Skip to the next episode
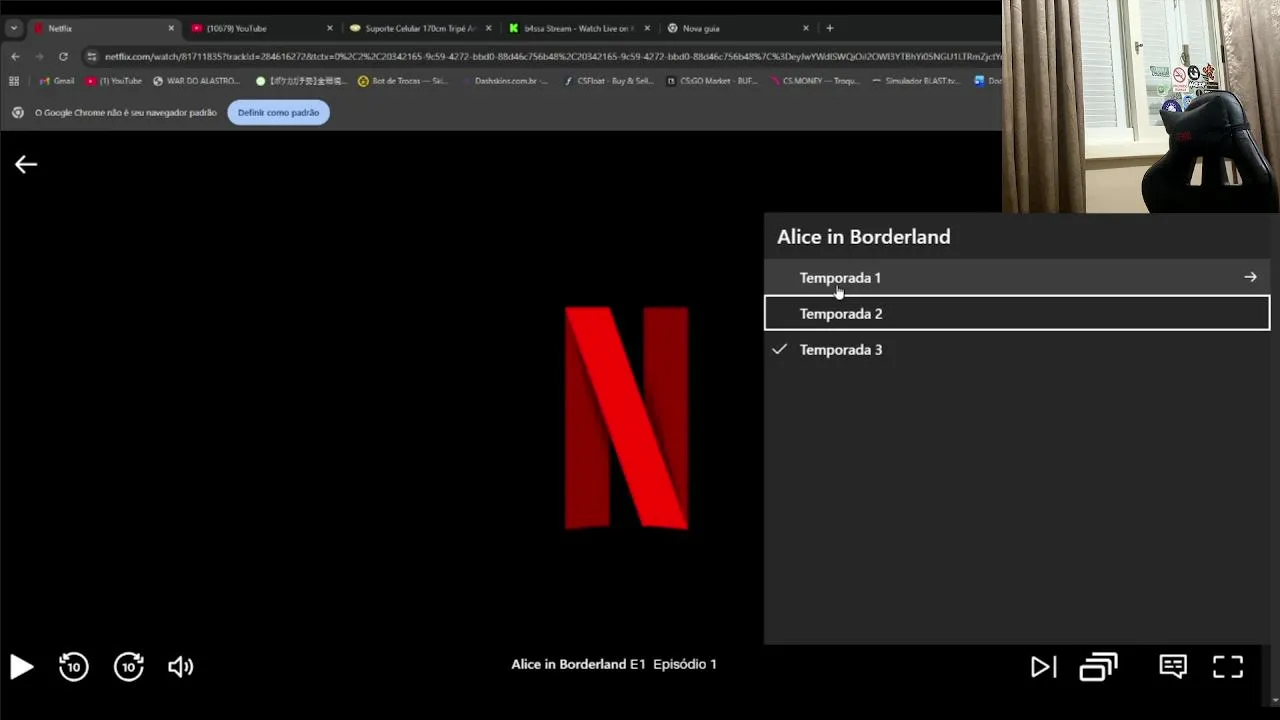 coord(1043,667)
